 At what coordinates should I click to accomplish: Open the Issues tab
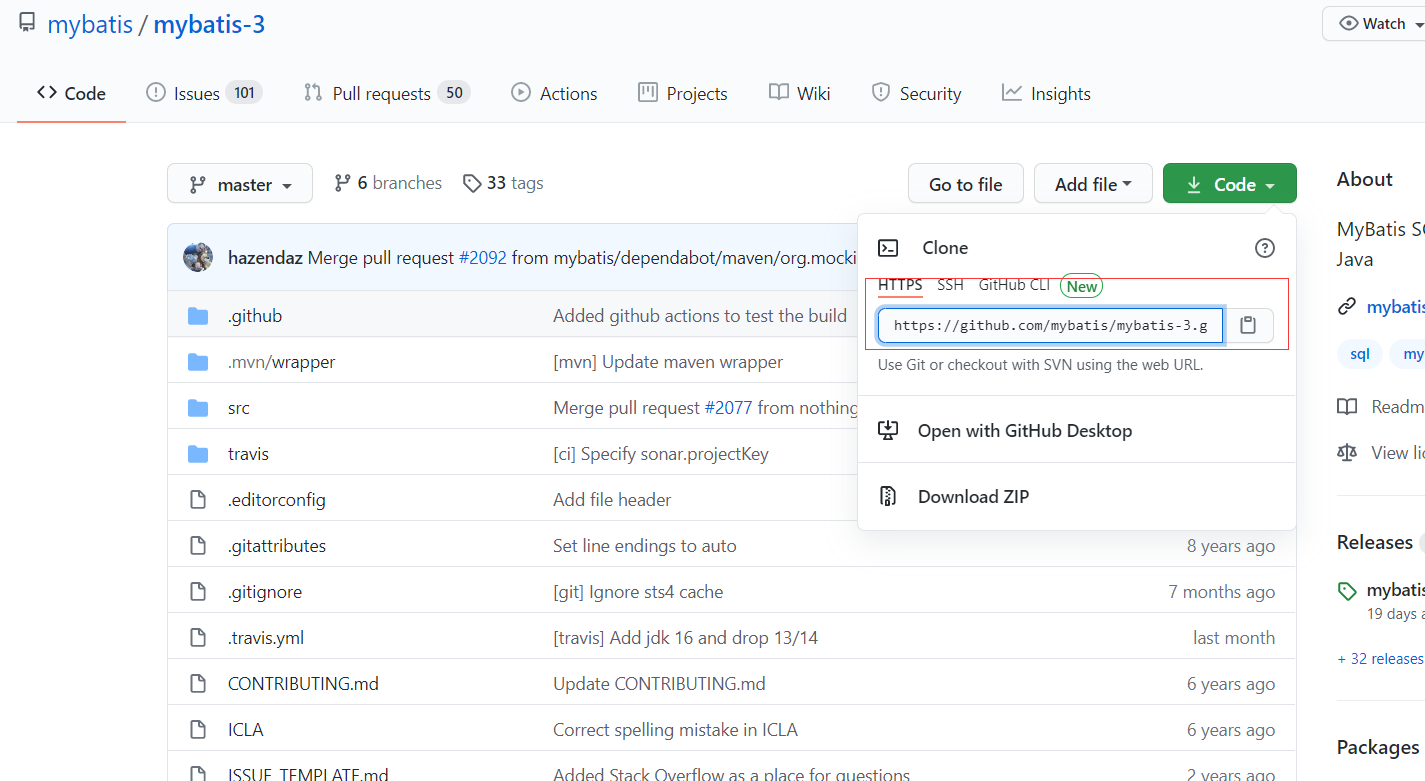(x=204, y=94)
